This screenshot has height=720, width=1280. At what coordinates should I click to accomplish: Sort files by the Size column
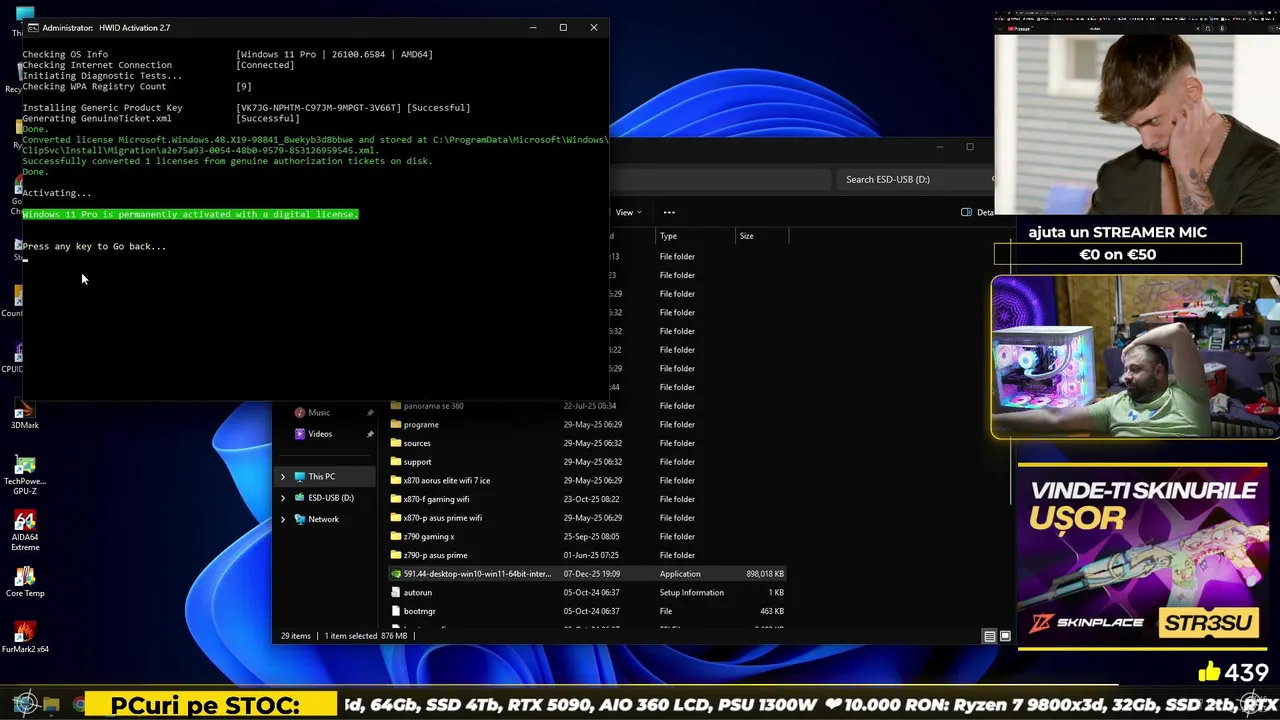[762, 236]
